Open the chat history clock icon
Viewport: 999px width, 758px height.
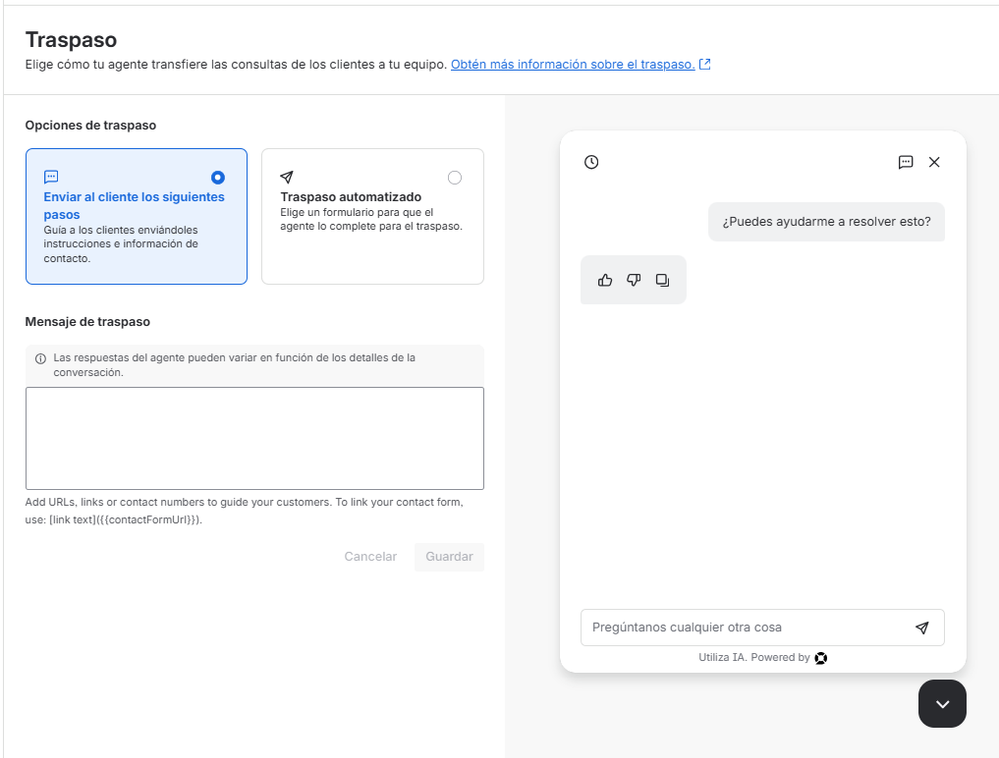pyautogui.click(x=591, y=162)
